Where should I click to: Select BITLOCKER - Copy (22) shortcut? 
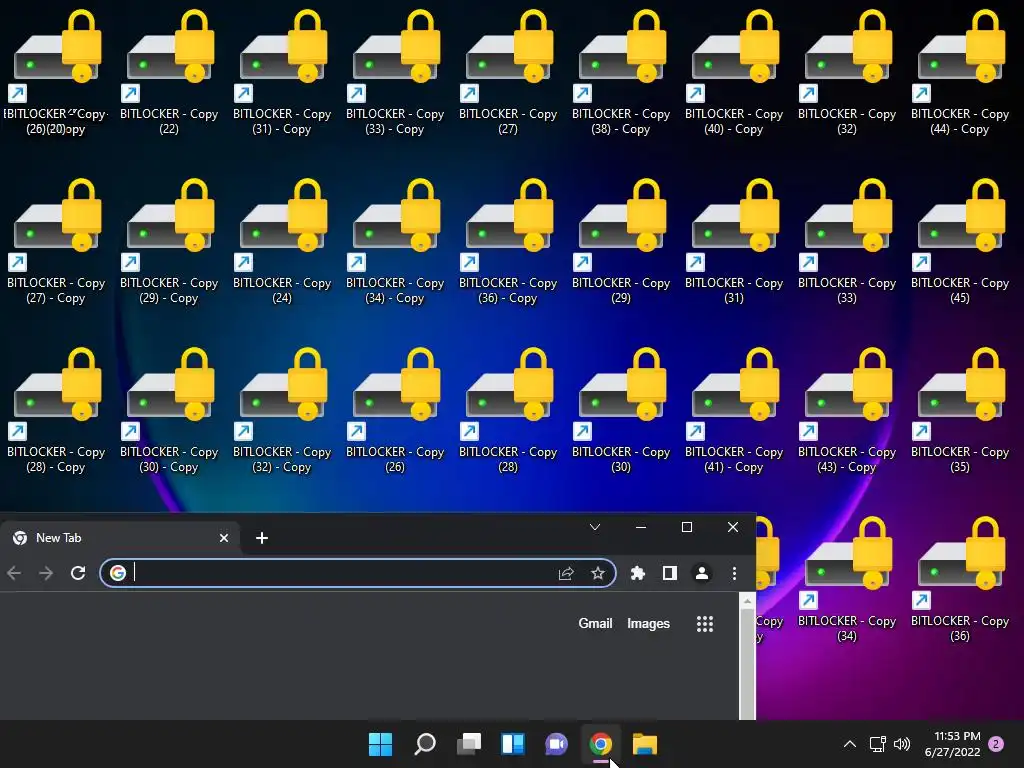(169, 72)
